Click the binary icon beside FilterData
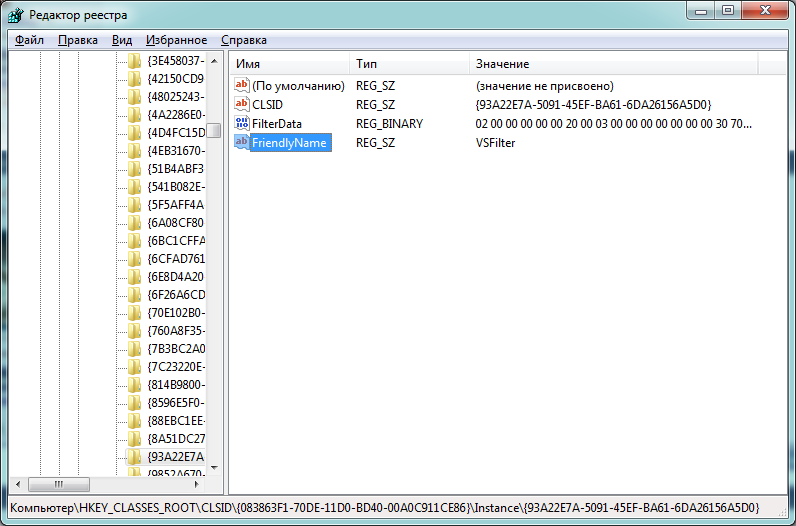796x526 pixels. (242, 123)
